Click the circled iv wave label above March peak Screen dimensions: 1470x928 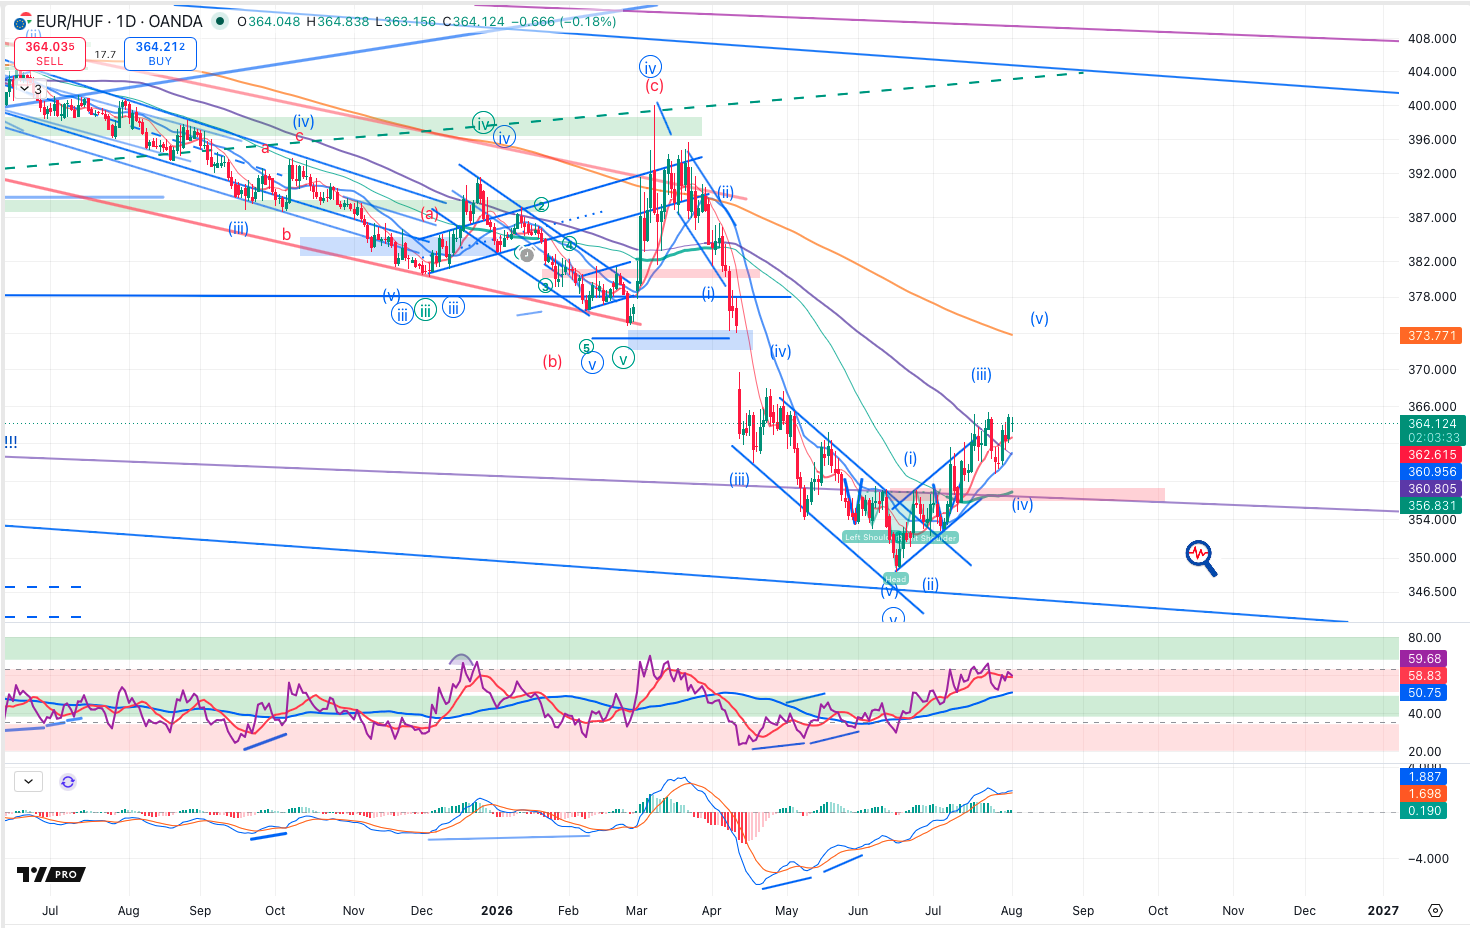click(650, 68)
